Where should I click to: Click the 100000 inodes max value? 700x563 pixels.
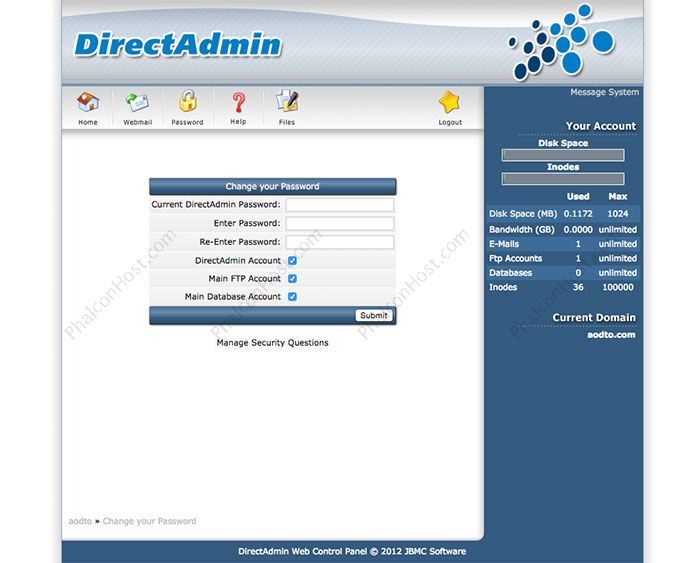(x=618, y=287)
